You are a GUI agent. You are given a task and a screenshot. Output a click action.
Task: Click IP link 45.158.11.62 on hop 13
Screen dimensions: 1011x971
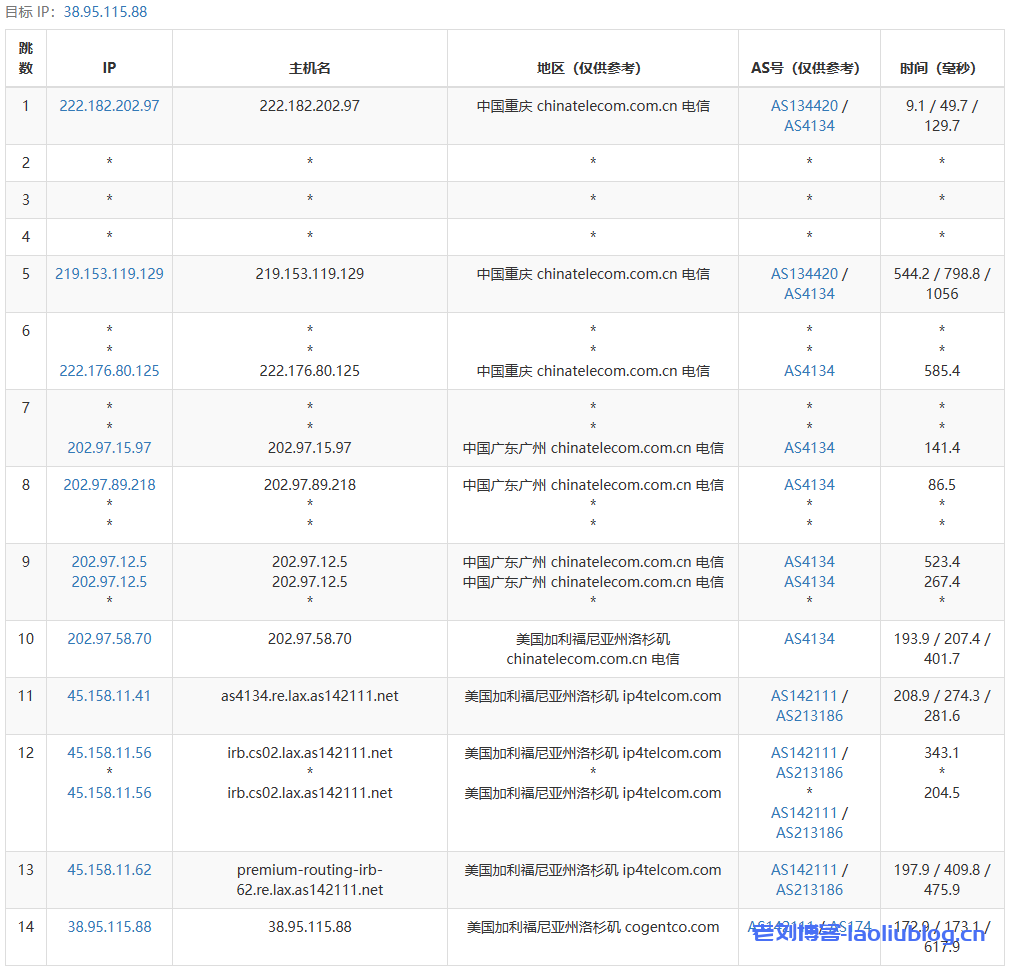coord(109,869)
